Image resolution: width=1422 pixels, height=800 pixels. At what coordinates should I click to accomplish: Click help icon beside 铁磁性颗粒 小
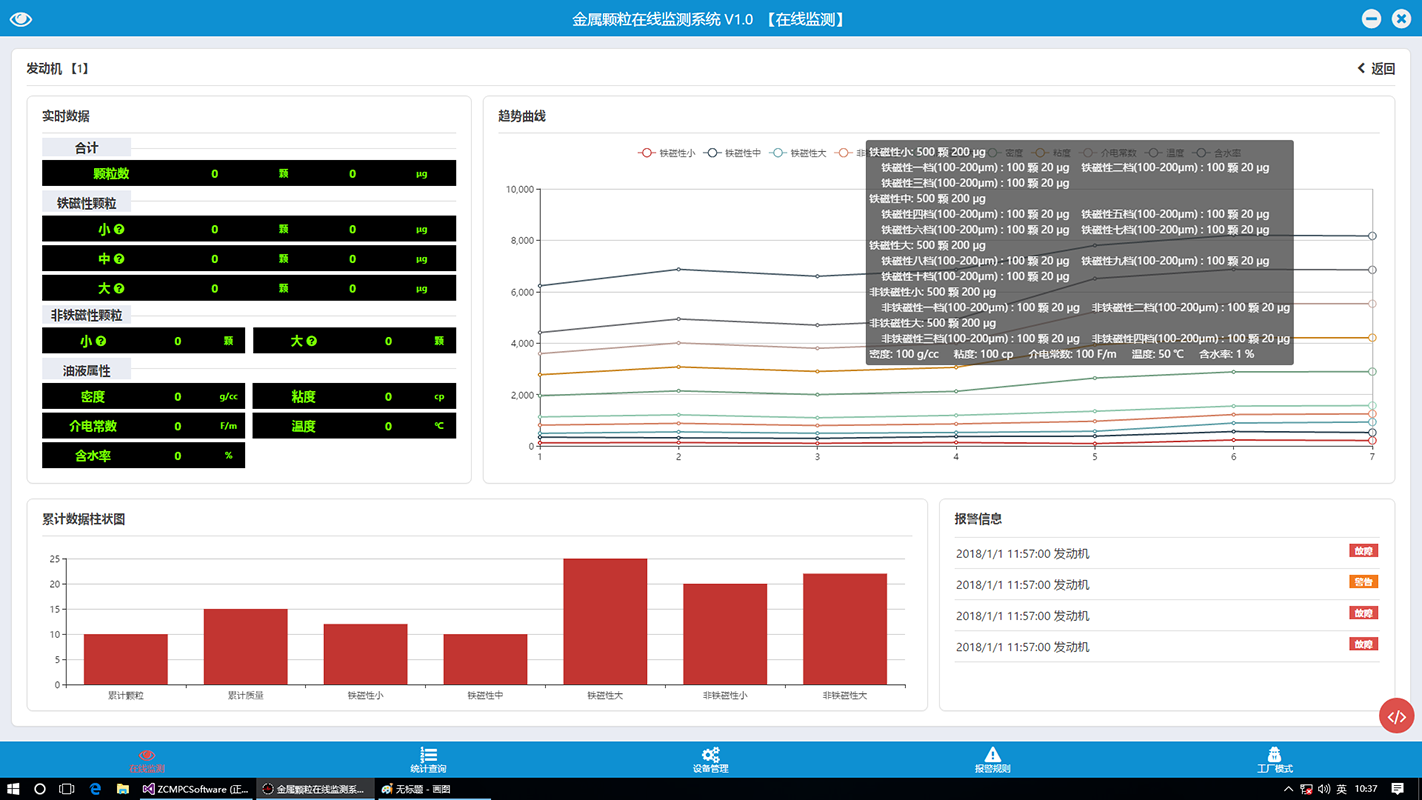(x=119, y=230)
